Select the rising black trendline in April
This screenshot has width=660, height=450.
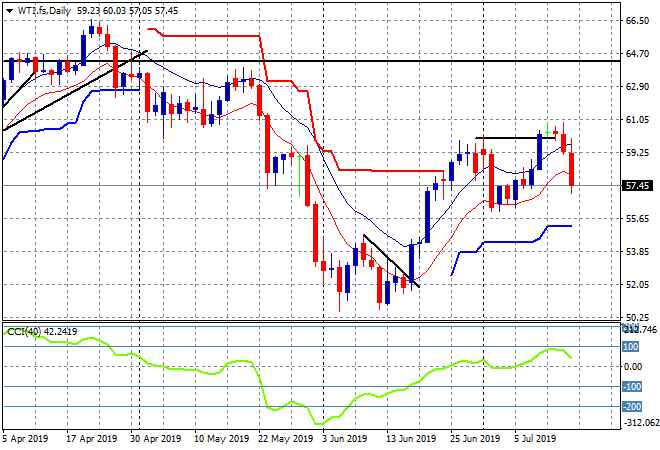pos(76,91)
